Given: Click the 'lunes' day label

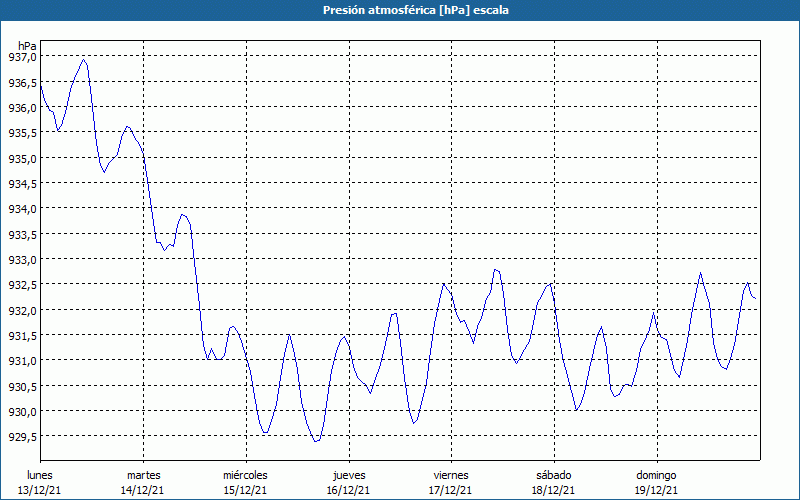Looking at the screenshot, I should click(40, 475).
